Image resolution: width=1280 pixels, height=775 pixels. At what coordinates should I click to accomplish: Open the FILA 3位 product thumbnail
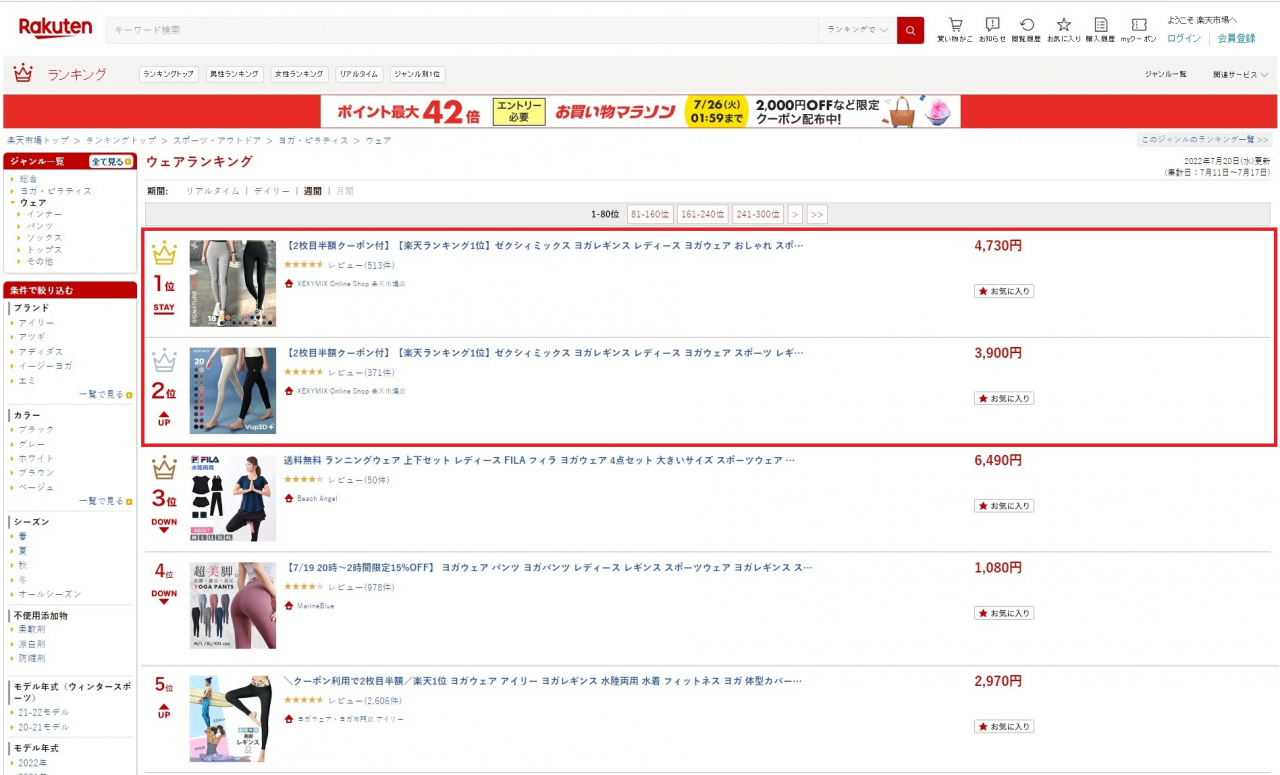[233, 499]
